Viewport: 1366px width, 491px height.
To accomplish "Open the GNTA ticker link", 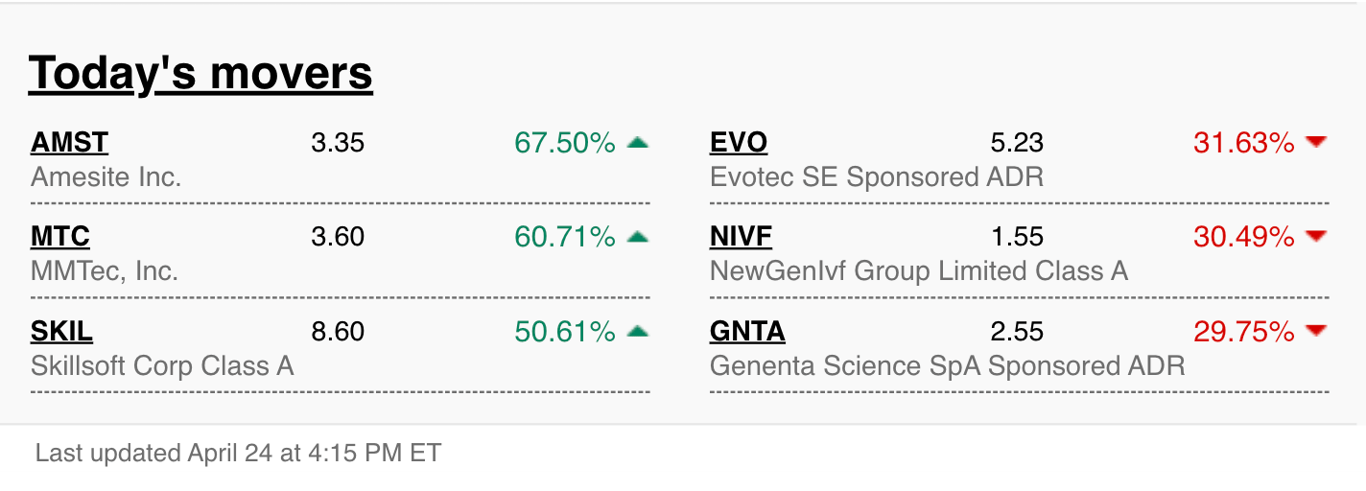I will click(747, 331).
